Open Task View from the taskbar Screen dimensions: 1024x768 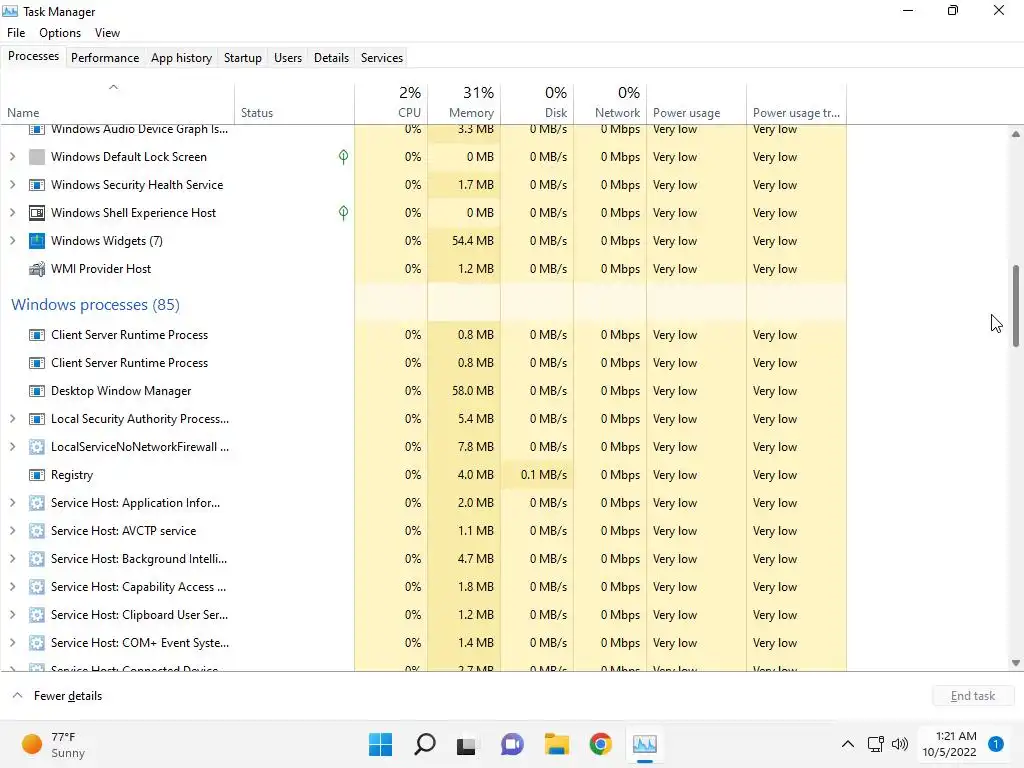[467, 744]
